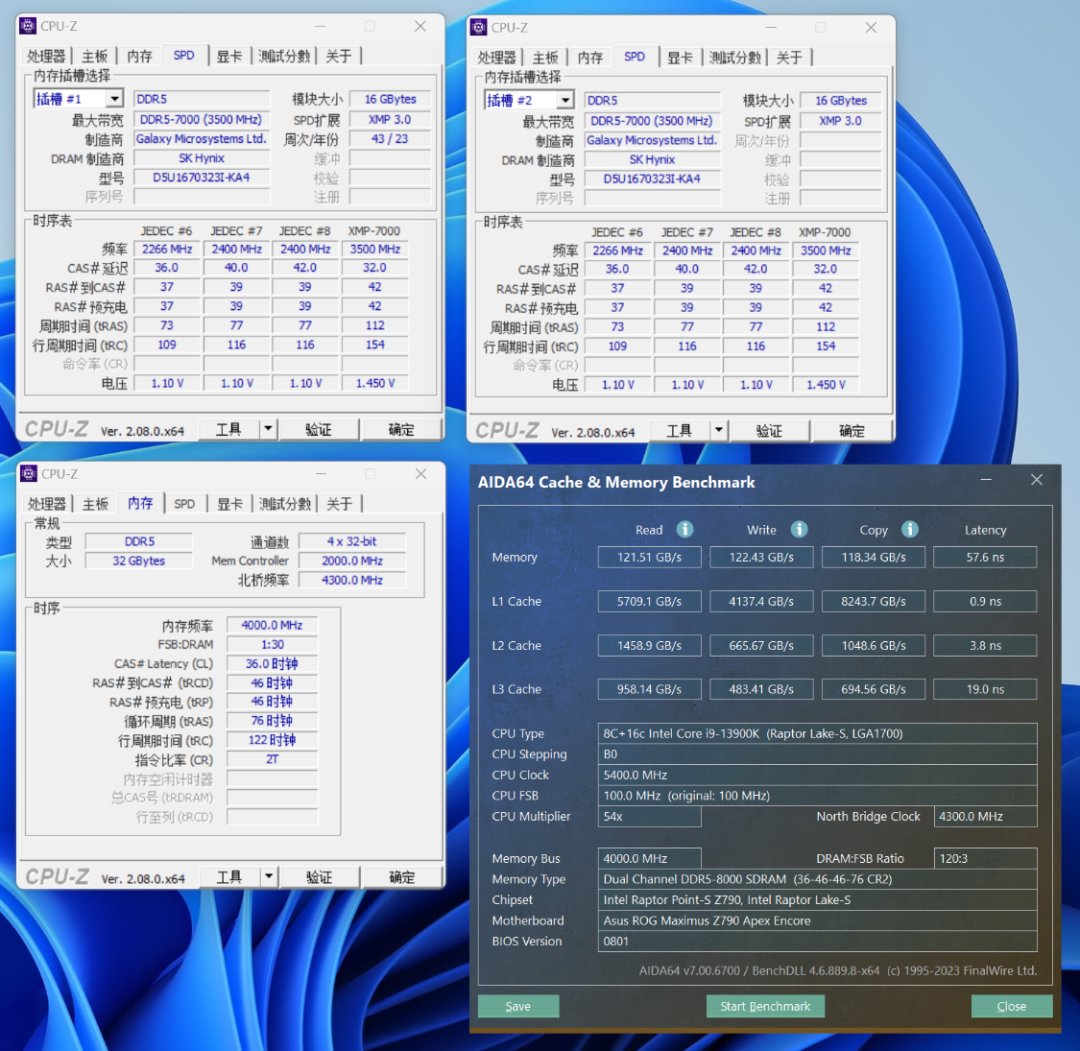Expand tools arrow in slot #2 CPU-Z window
The width and height of the screenshot is (1080, 1051).
718,431
